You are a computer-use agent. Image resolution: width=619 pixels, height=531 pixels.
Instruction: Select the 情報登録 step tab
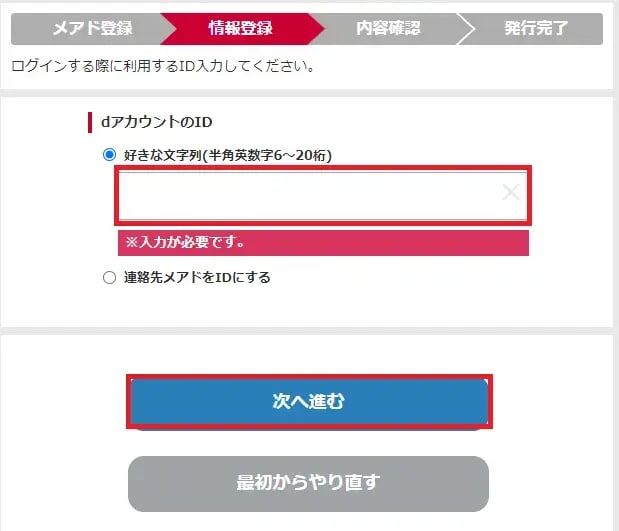(x=240, y=28)
